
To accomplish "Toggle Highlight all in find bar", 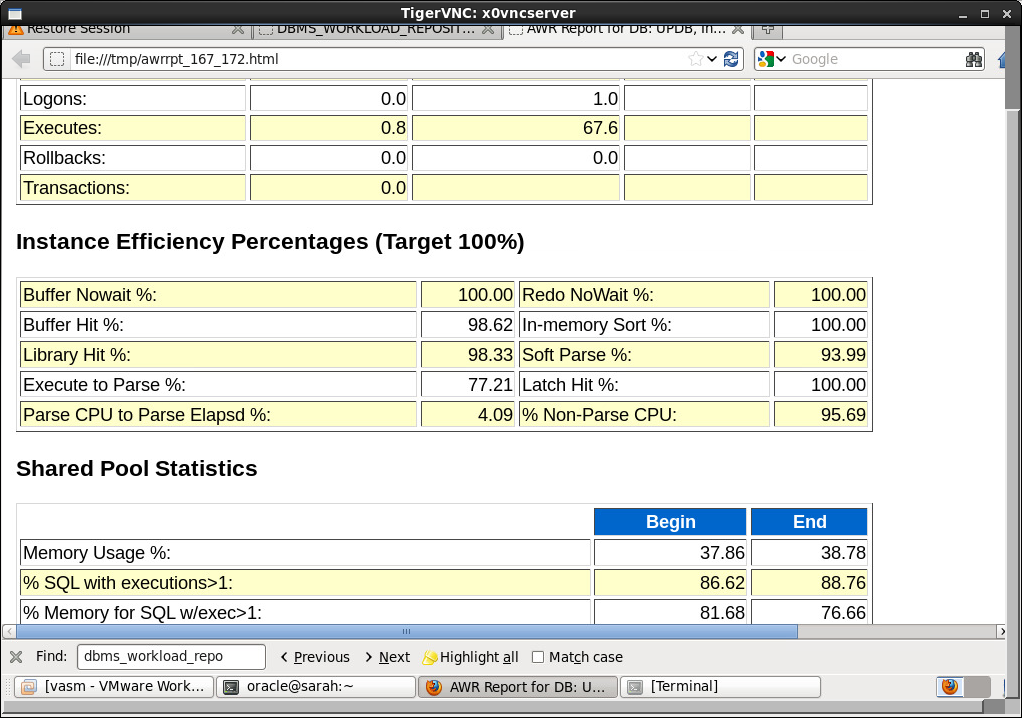I will [471, 657].
